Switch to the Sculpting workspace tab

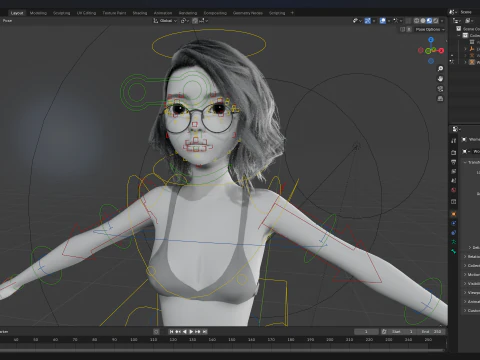[62, 13]
